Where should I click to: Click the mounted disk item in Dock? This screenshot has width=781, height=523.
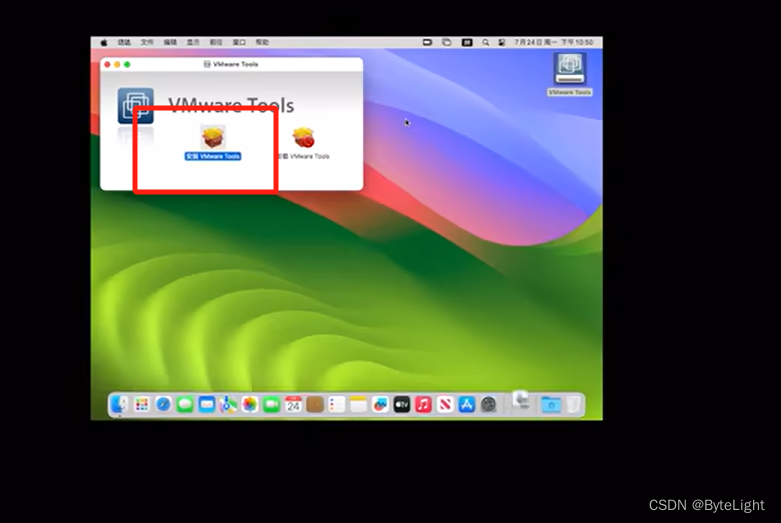tap(521, 400)
